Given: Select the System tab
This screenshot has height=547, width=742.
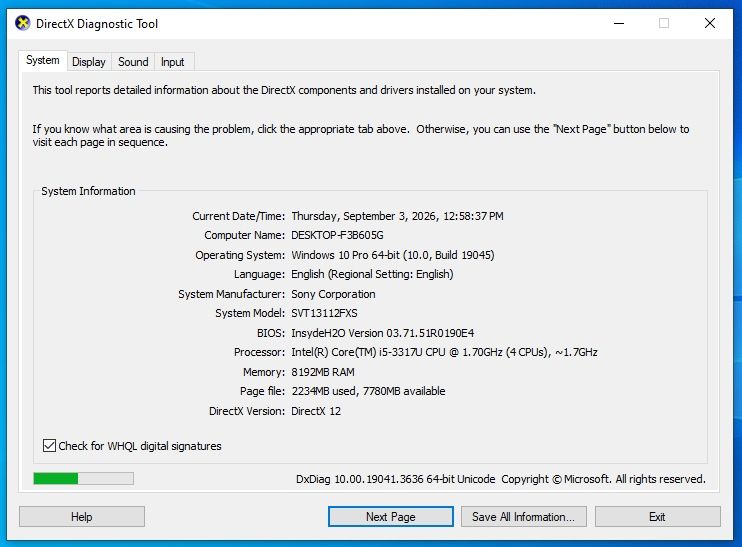Looking at the screenshot, I should [x=43, y=61].
